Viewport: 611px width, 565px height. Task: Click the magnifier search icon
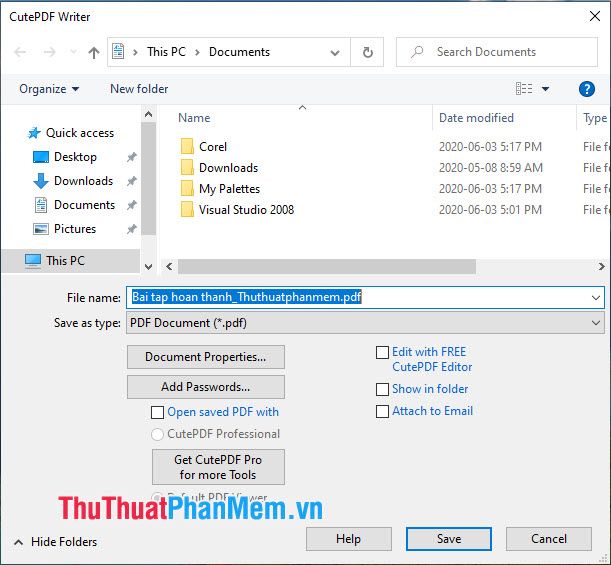coord(417,52)
